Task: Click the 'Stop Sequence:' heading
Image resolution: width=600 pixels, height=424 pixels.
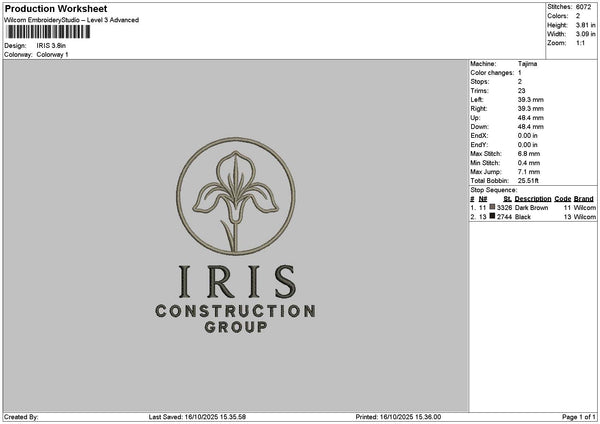Action: coord(494,190)
